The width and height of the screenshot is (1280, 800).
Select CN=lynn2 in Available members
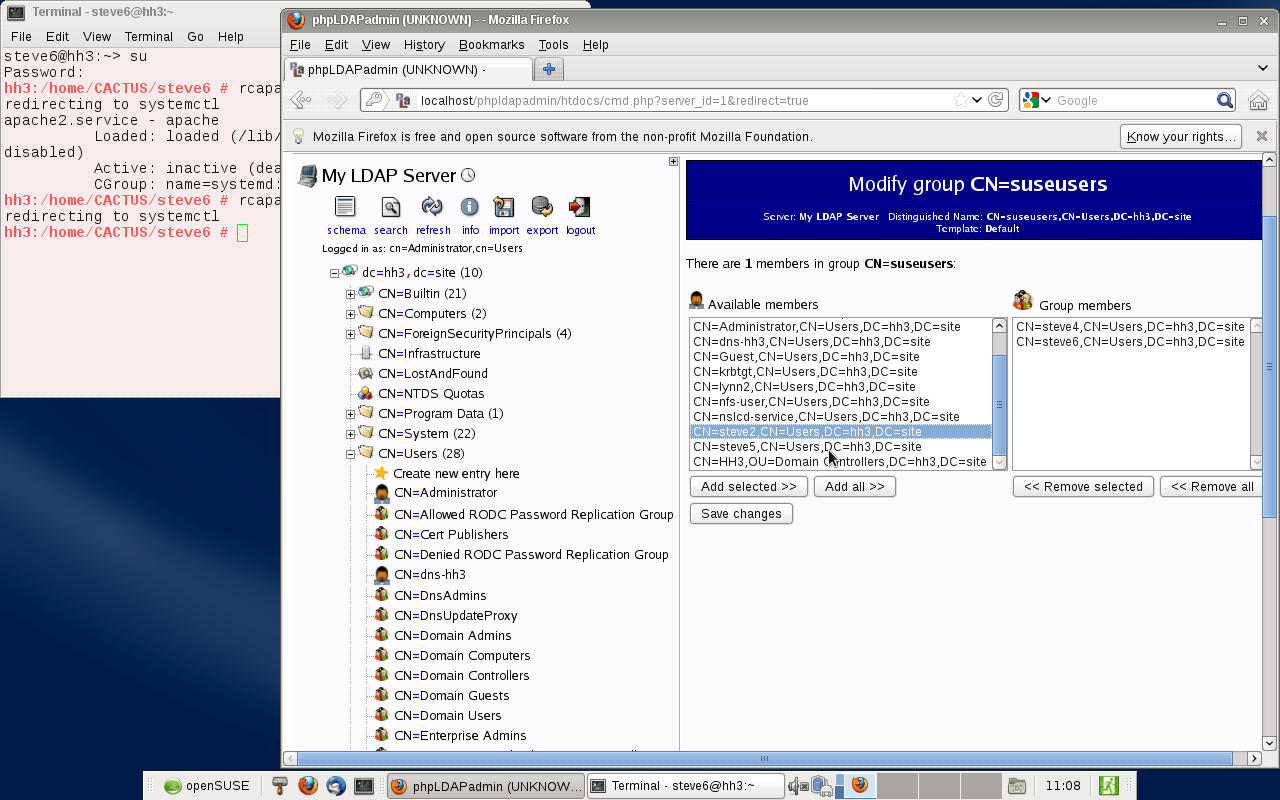click(840, 387)
